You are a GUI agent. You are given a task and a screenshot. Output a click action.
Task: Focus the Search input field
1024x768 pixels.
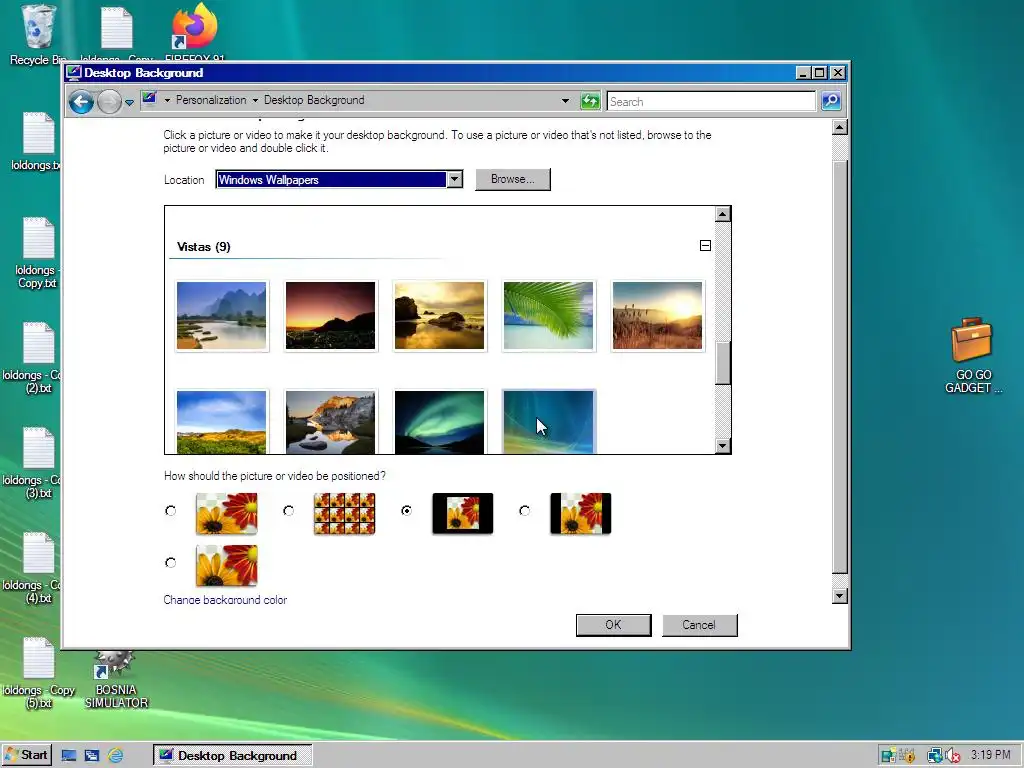[711, 101]
